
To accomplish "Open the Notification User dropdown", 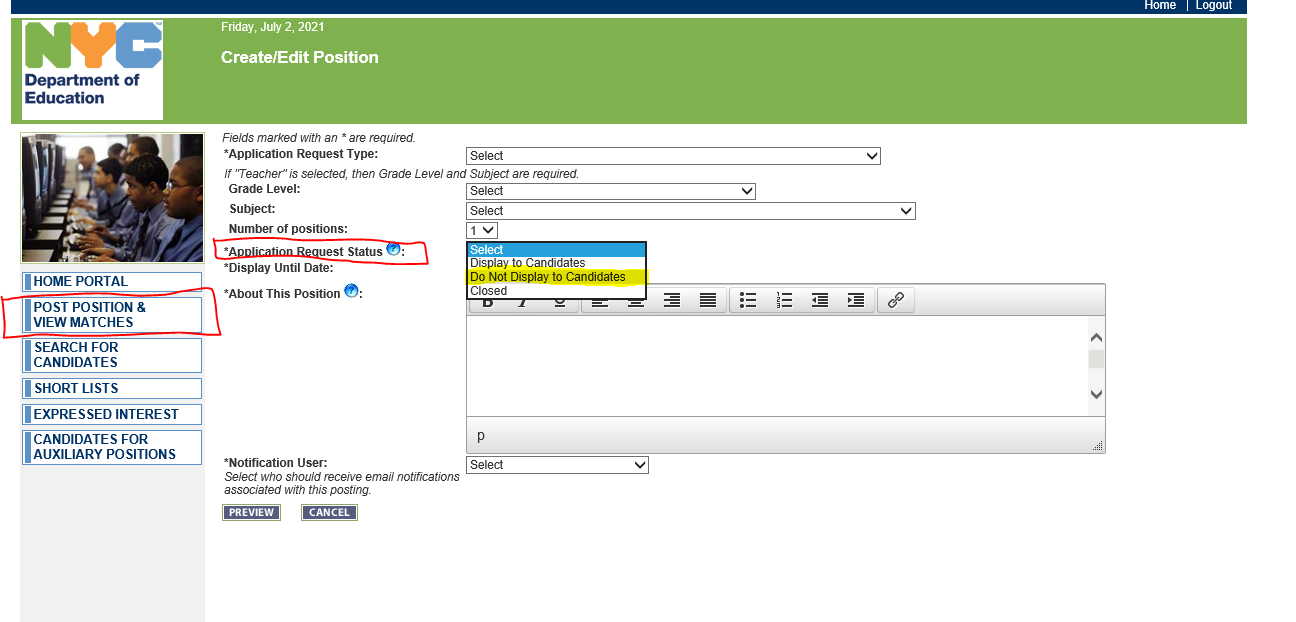I will tap(556, 464).
